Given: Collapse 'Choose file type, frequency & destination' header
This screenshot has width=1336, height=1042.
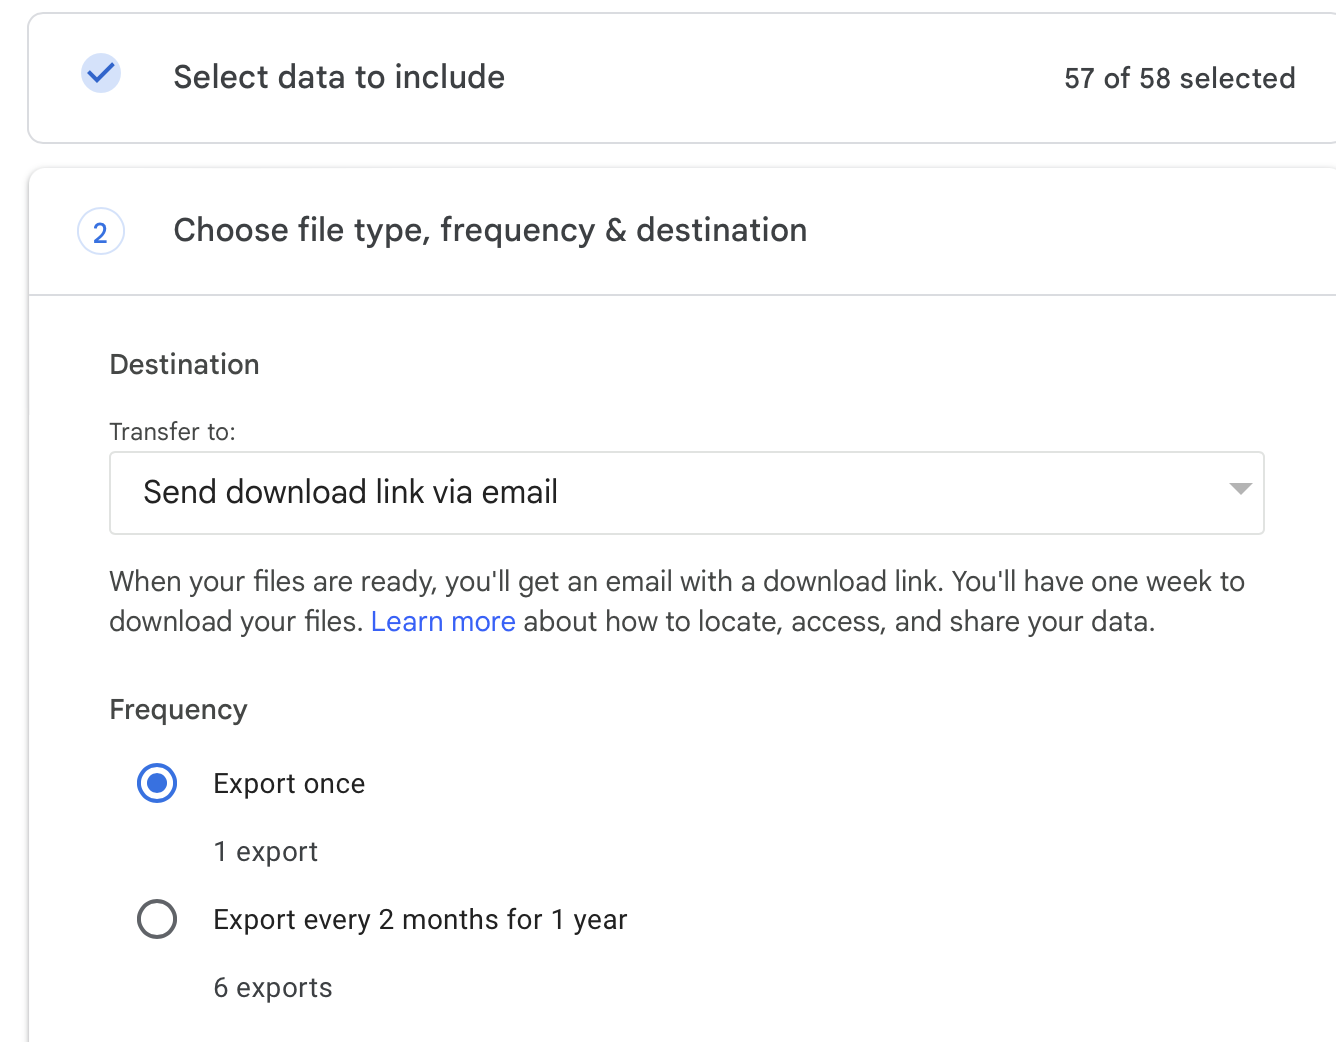Looking at the screenshot, I should pos(490,231).
